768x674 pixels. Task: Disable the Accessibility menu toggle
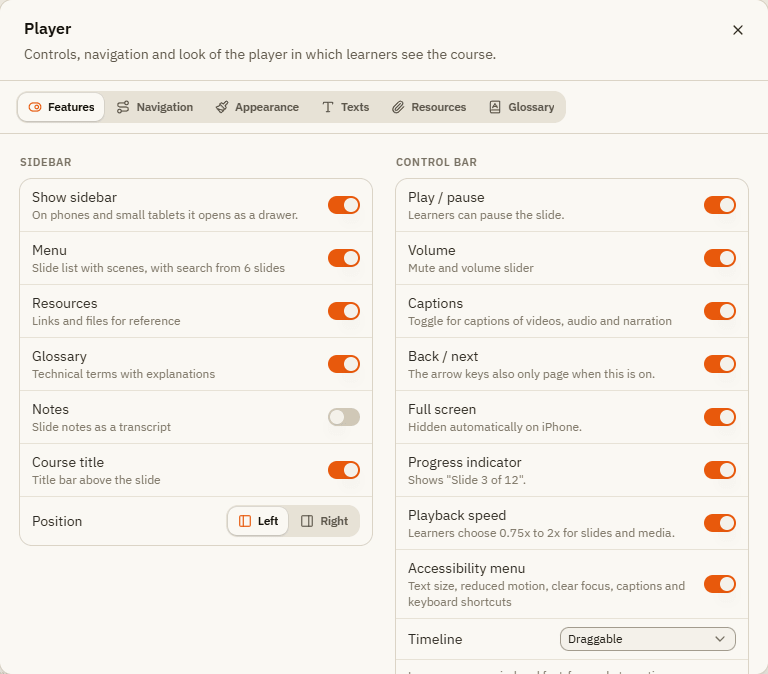click(x=720, y=584)
